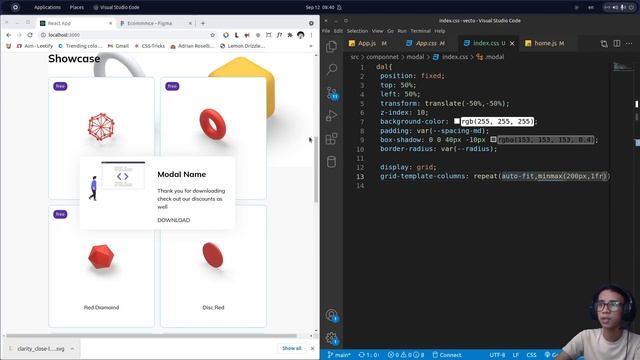Viewport: 640px width, 360px height.
Task: Open the Lemon Drizzle bookmark
Action: (x=242, y=46)
